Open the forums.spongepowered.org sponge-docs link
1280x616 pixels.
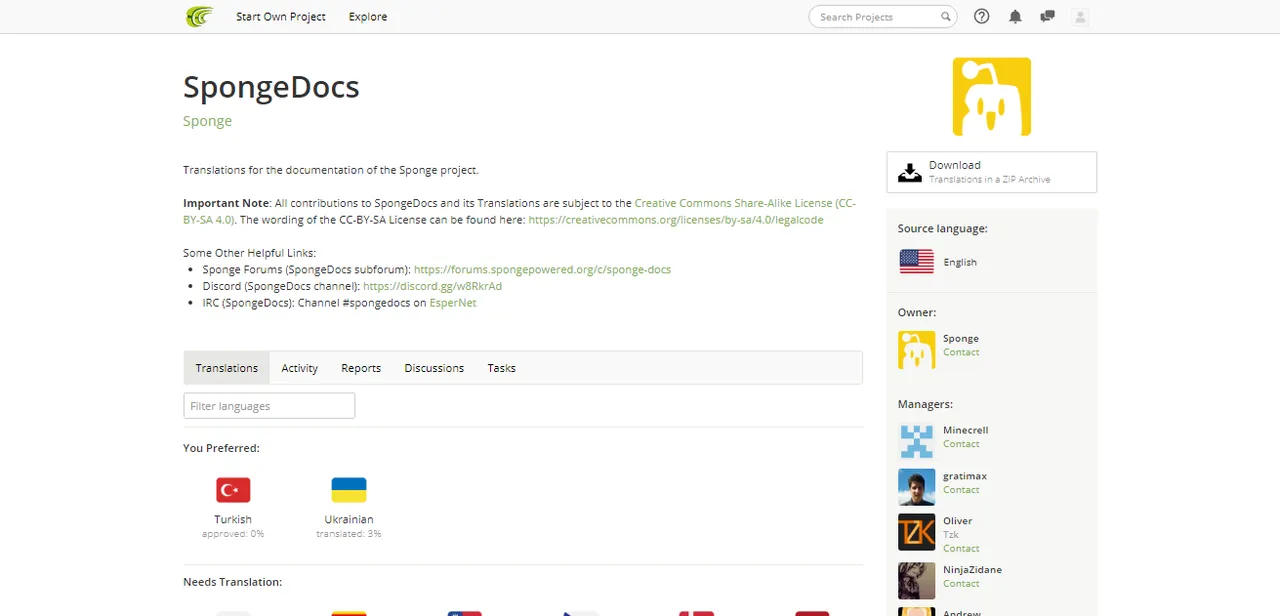tap(542, 270)
